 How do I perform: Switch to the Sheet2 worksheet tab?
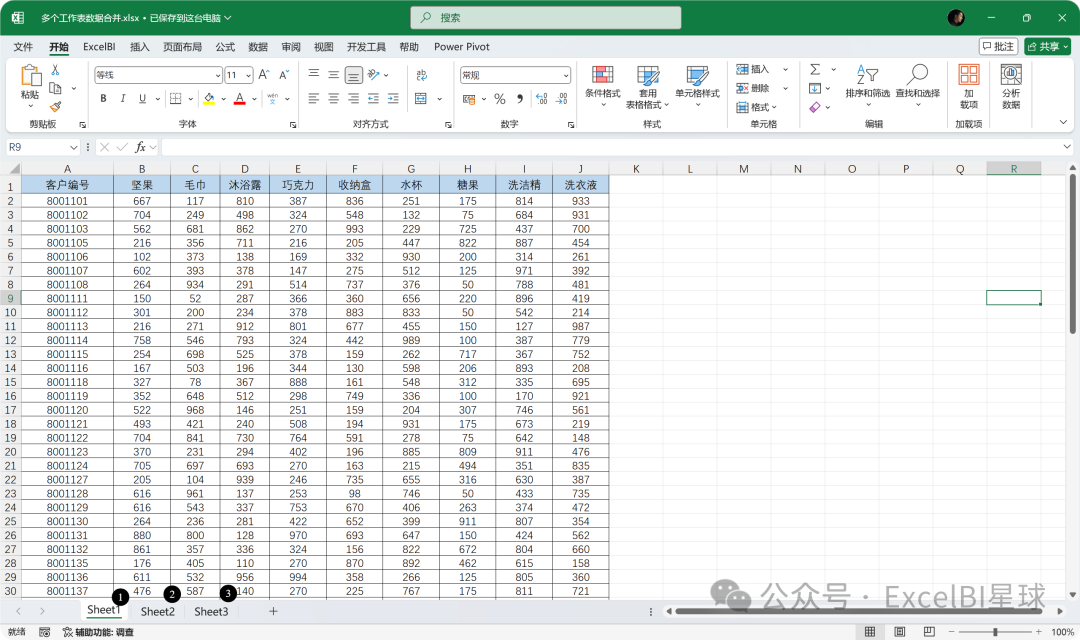click(x=158, y=612)
